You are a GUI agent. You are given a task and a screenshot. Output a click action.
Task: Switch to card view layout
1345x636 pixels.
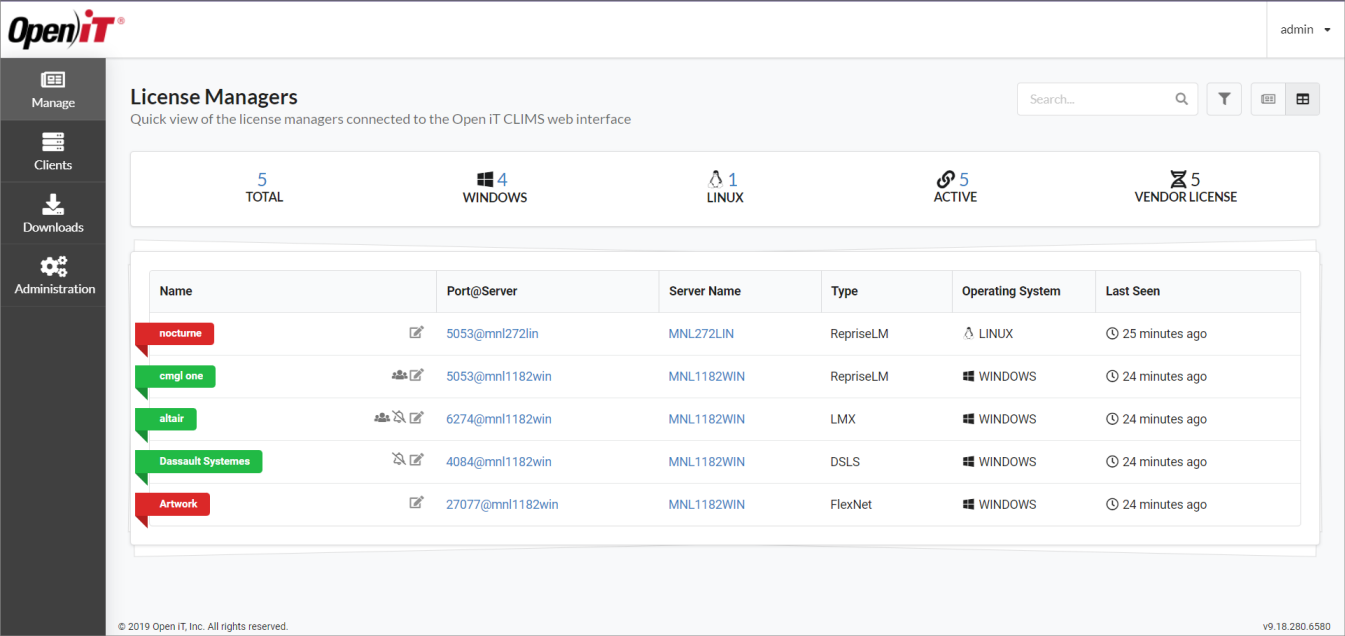click(x=1268, y=99)
